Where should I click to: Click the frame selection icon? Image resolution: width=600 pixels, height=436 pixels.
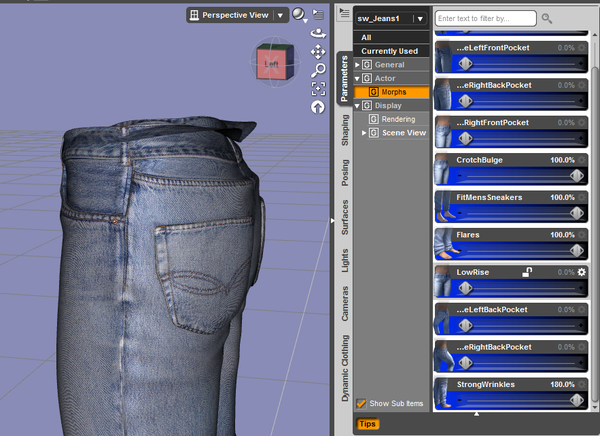318,88
